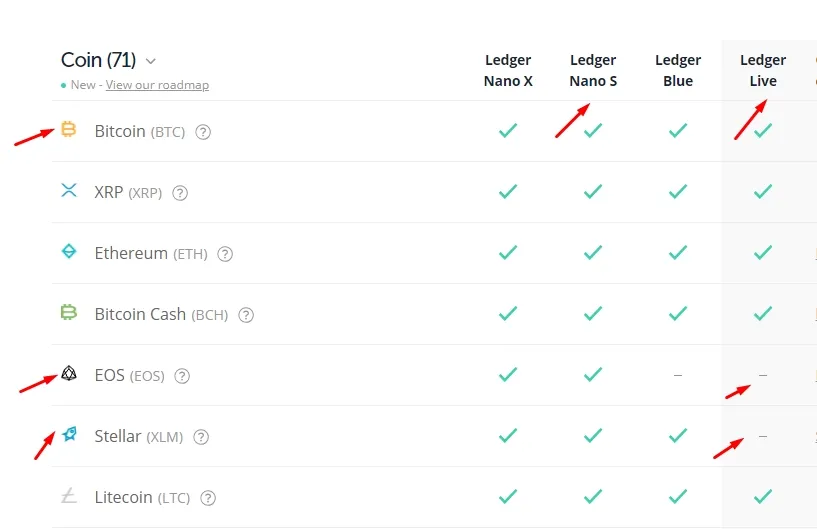Expand the Coin (71) dropdown chevron

[x=151, y=61]
